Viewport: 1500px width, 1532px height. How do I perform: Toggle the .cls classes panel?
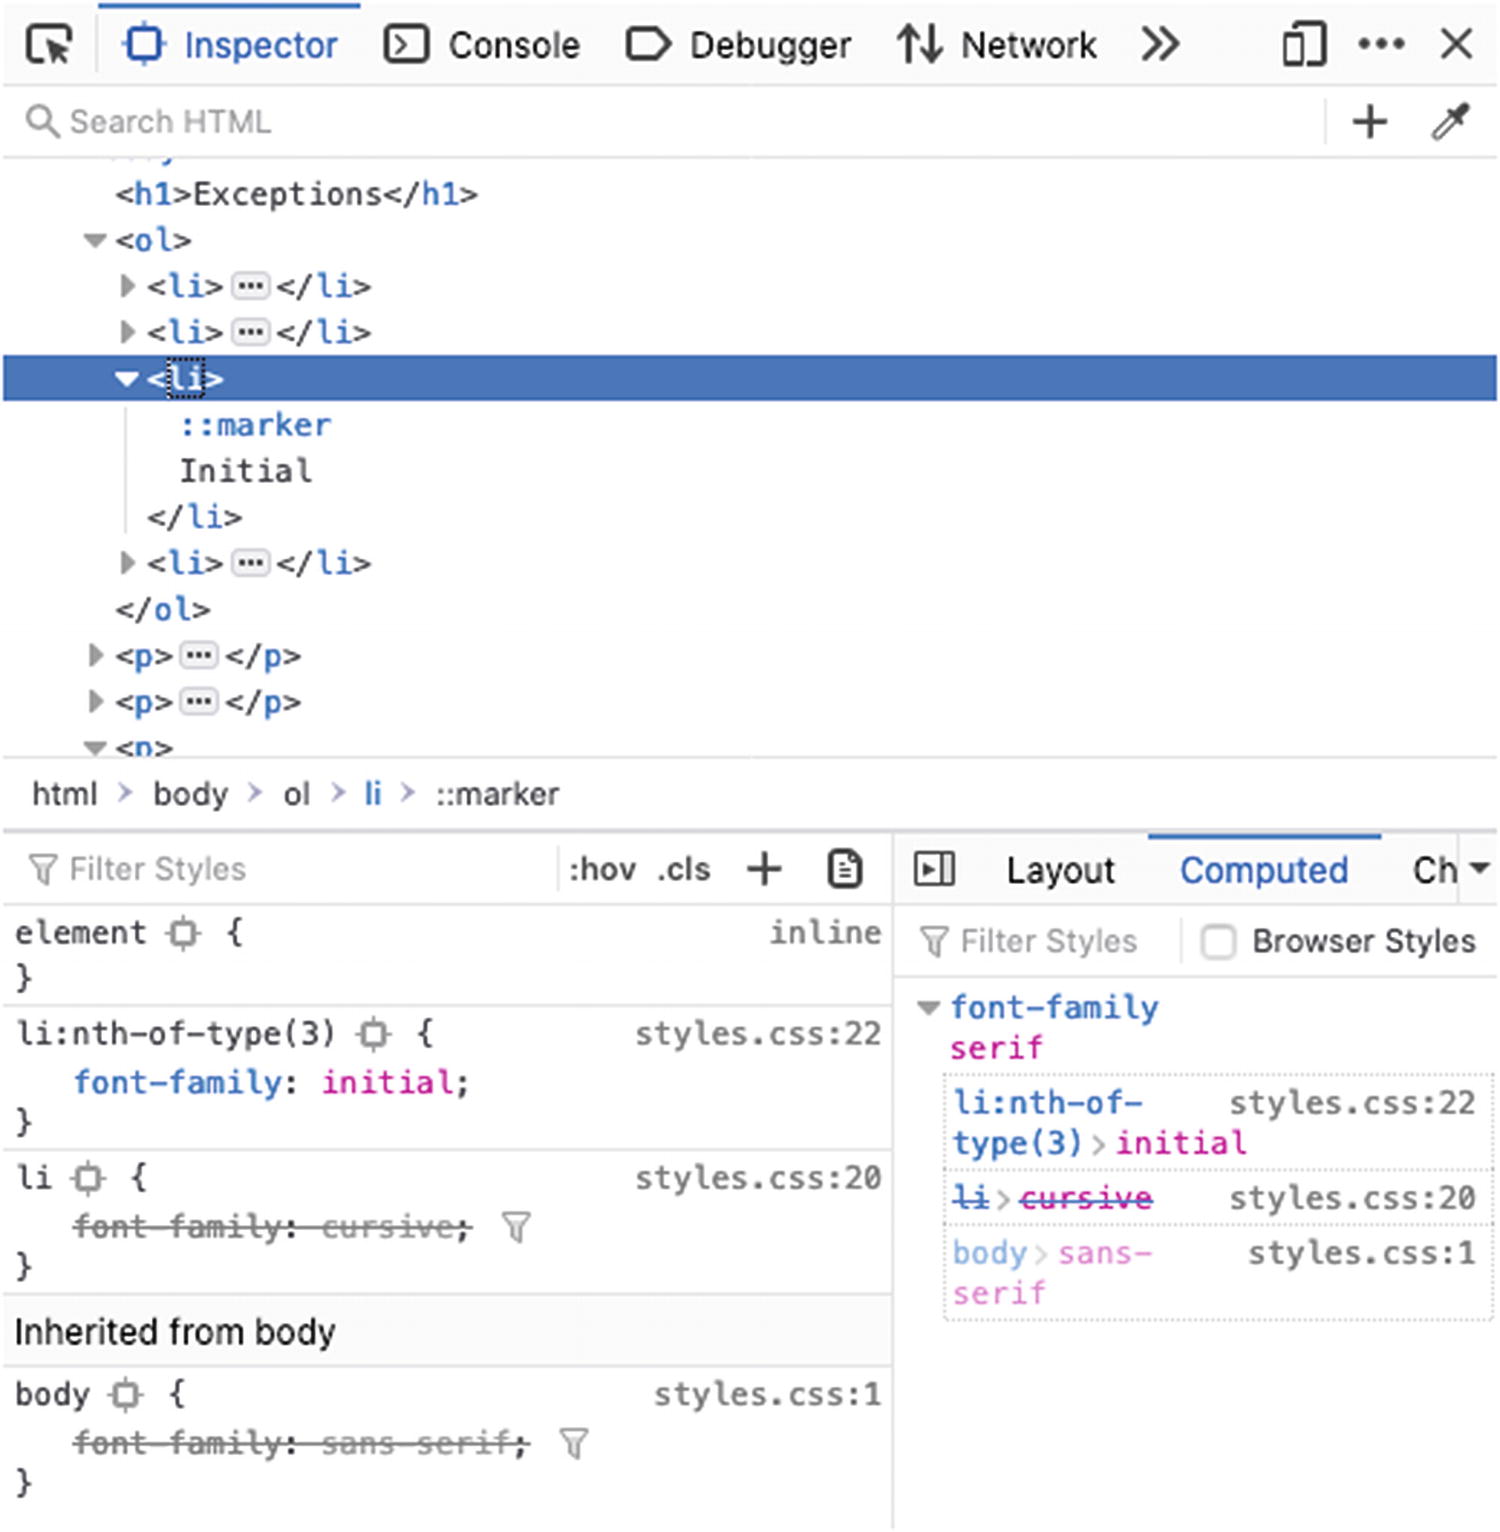(x=684, y=869)
